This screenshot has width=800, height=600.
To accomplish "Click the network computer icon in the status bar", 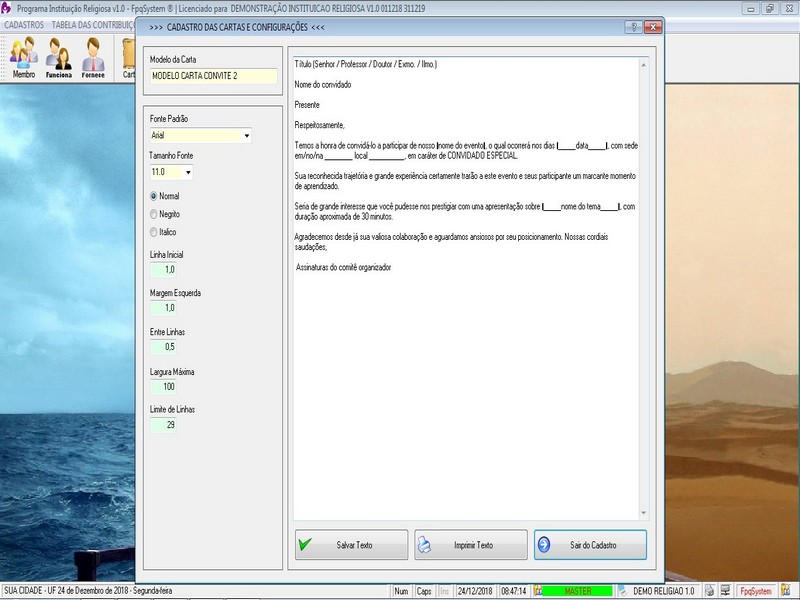I will point(726,591).
